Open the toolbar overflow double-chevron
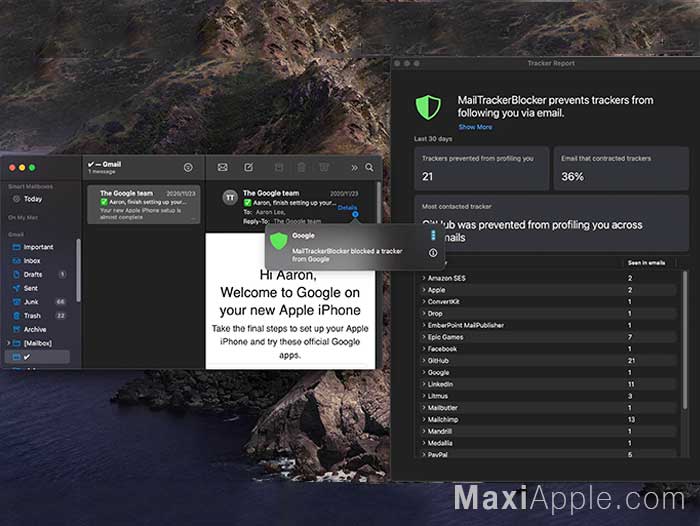700x526 pixels. [354, 168]
